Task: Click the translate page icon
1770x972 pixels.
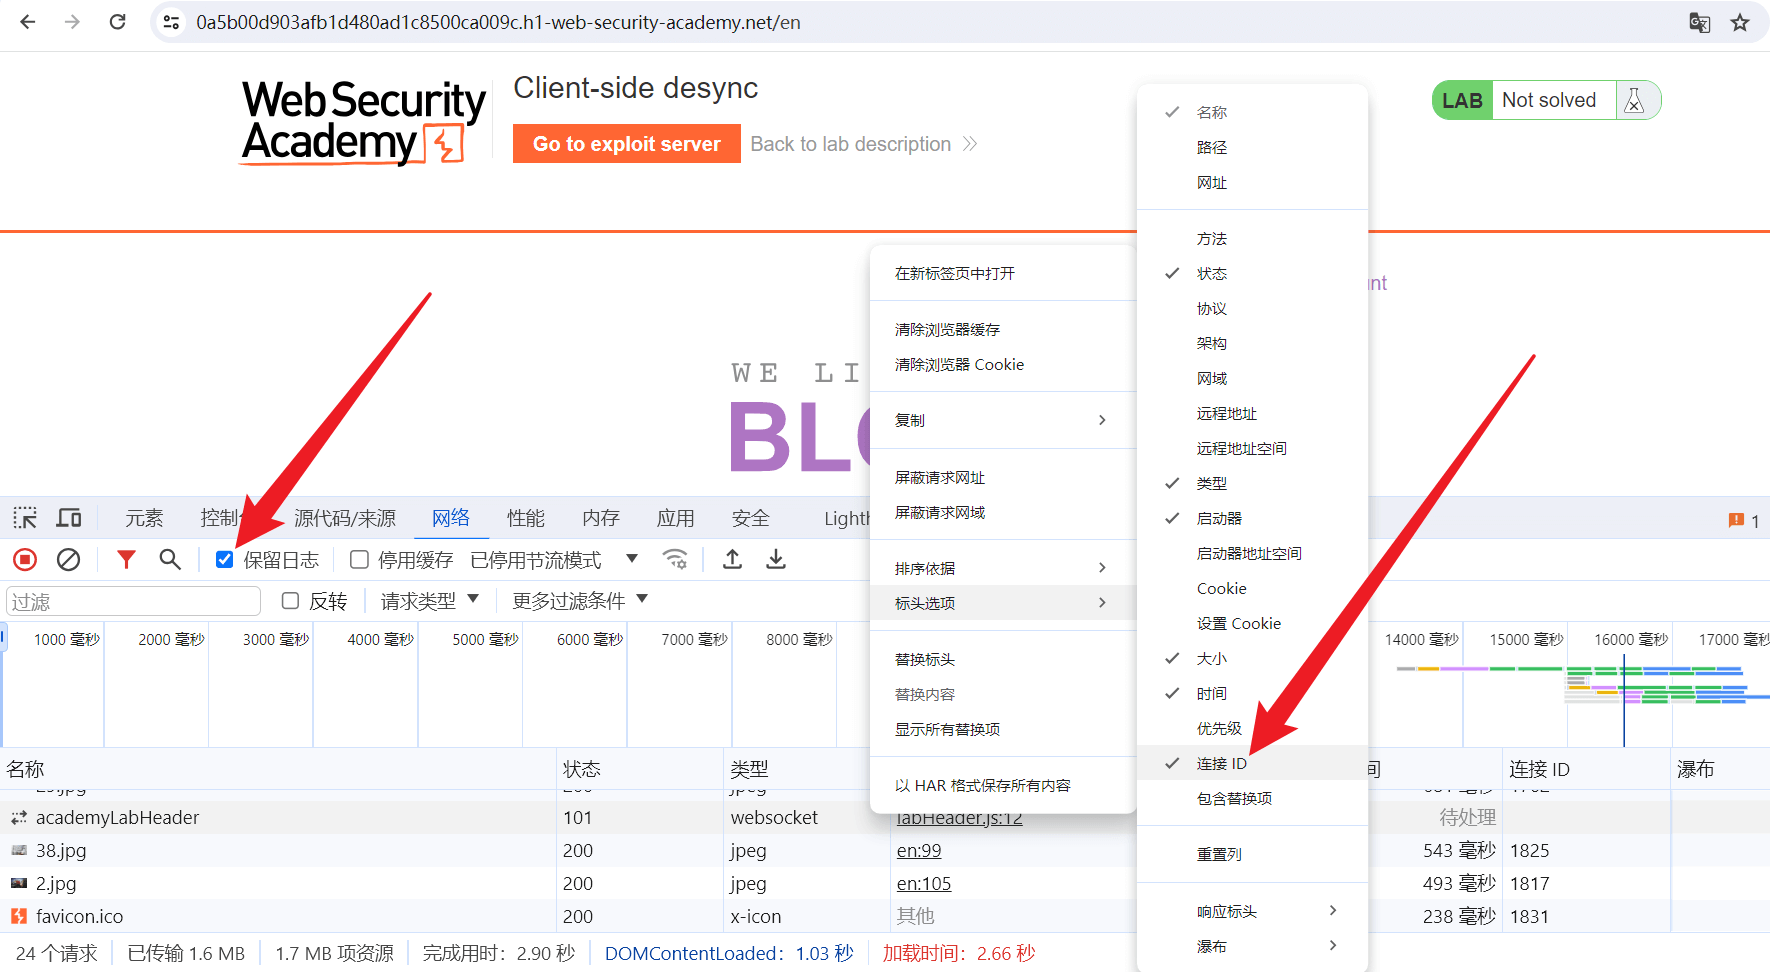Action: [x=1699, y=22]
